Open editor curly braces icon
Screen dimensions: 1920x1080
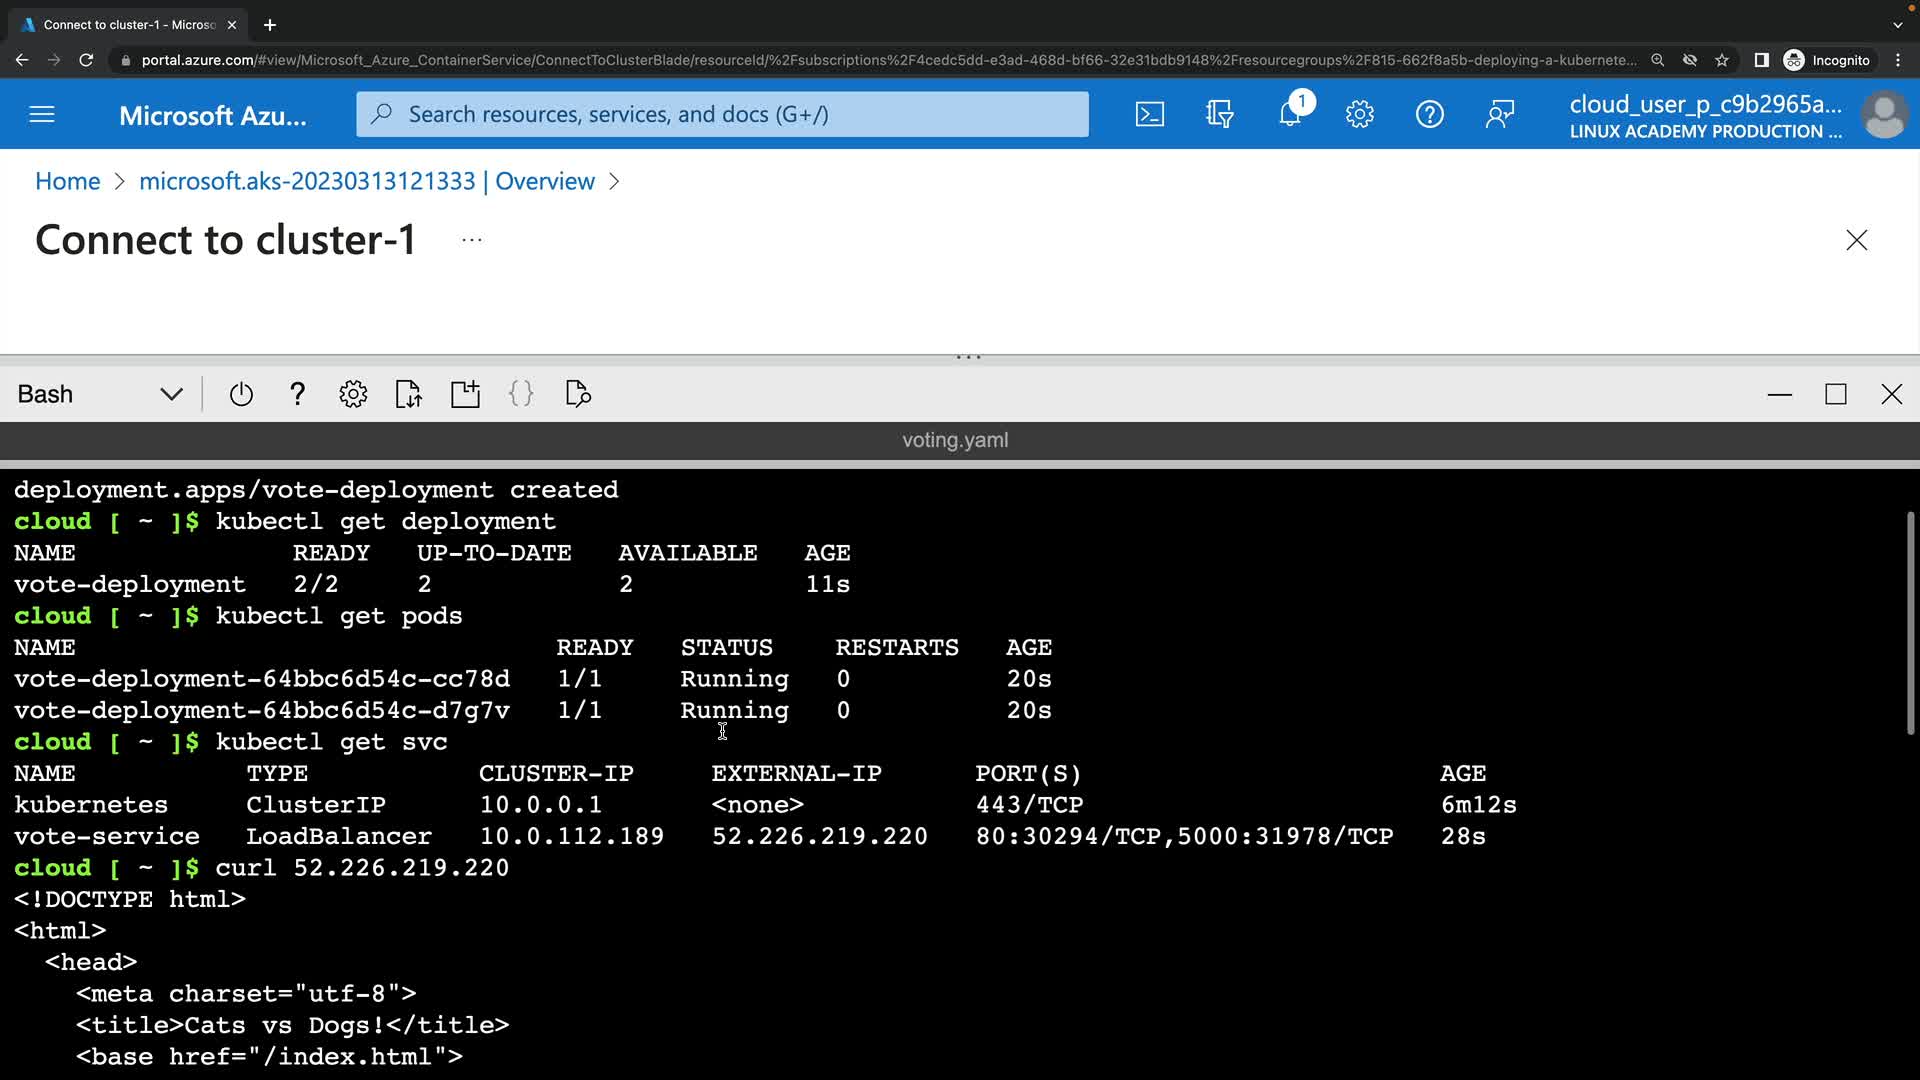[521, 394]
